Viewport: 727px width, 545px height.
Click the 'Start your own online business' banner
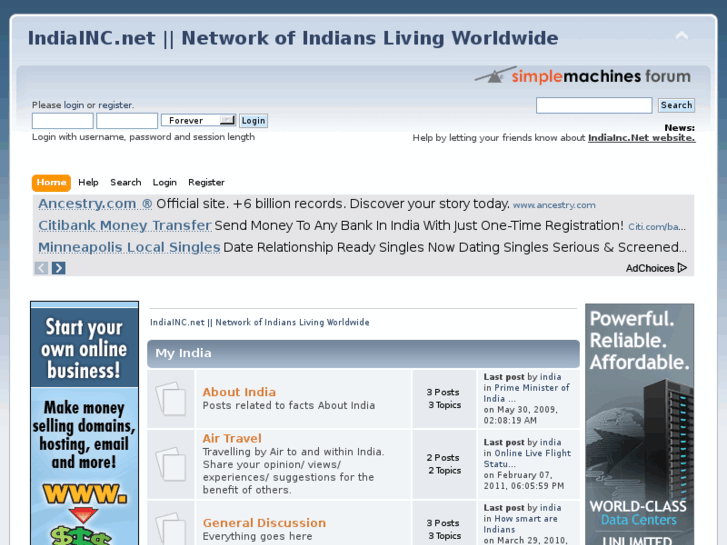pos(84,423)
